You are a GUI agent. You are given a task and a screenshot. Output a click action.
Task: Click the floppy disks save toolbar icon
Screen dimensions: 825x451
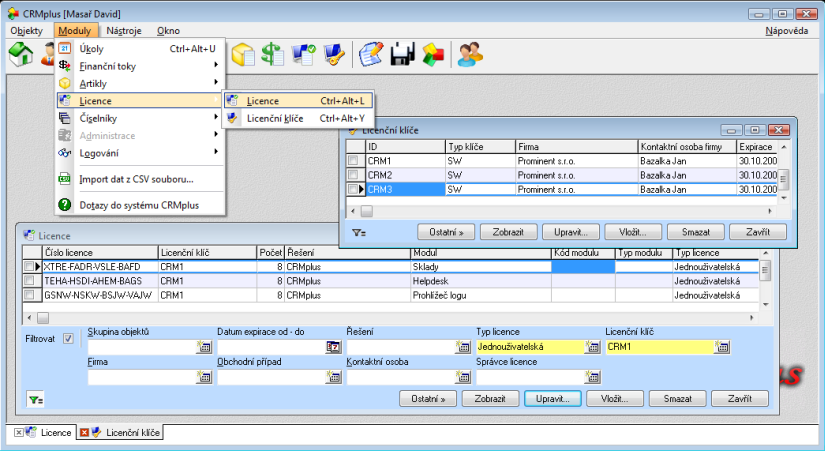pos(403,54)
